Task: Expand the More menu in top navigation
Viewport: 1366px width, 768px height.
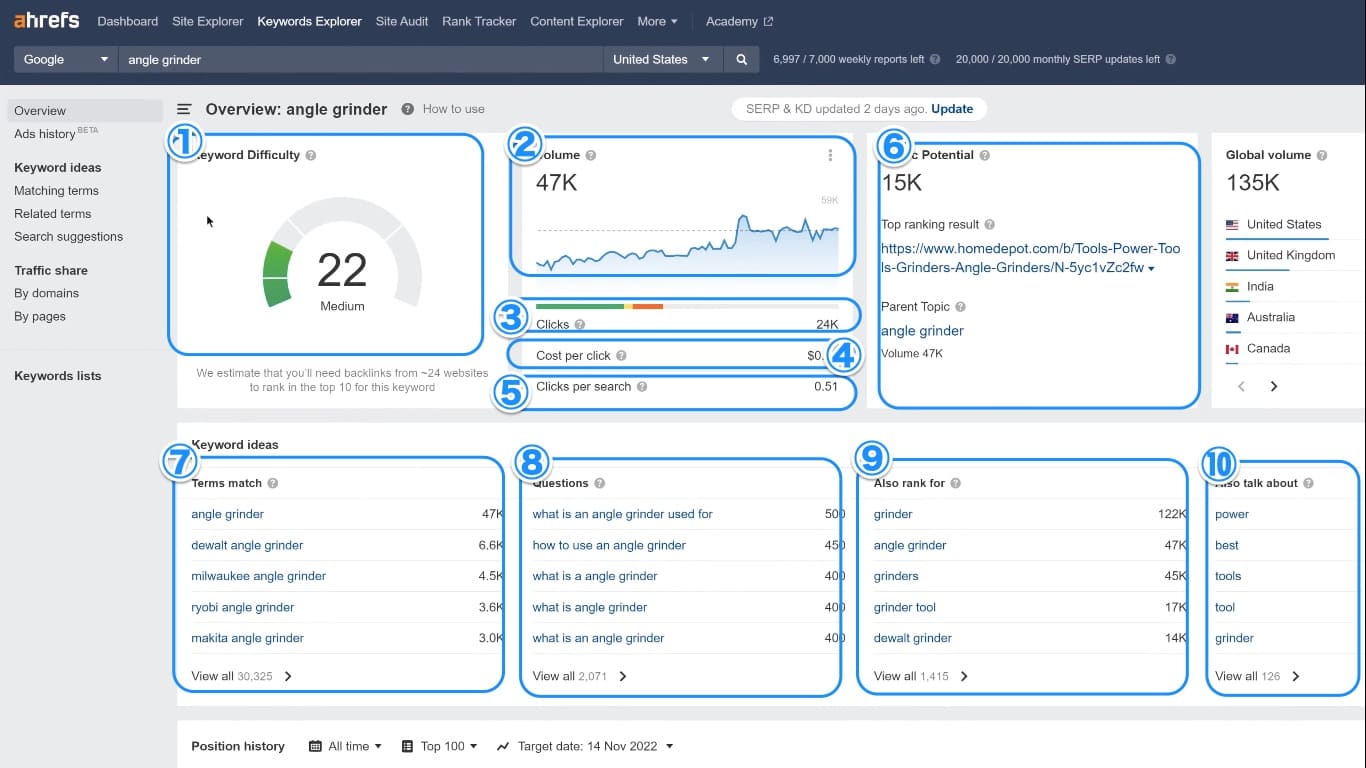Action: coord(657,21)
